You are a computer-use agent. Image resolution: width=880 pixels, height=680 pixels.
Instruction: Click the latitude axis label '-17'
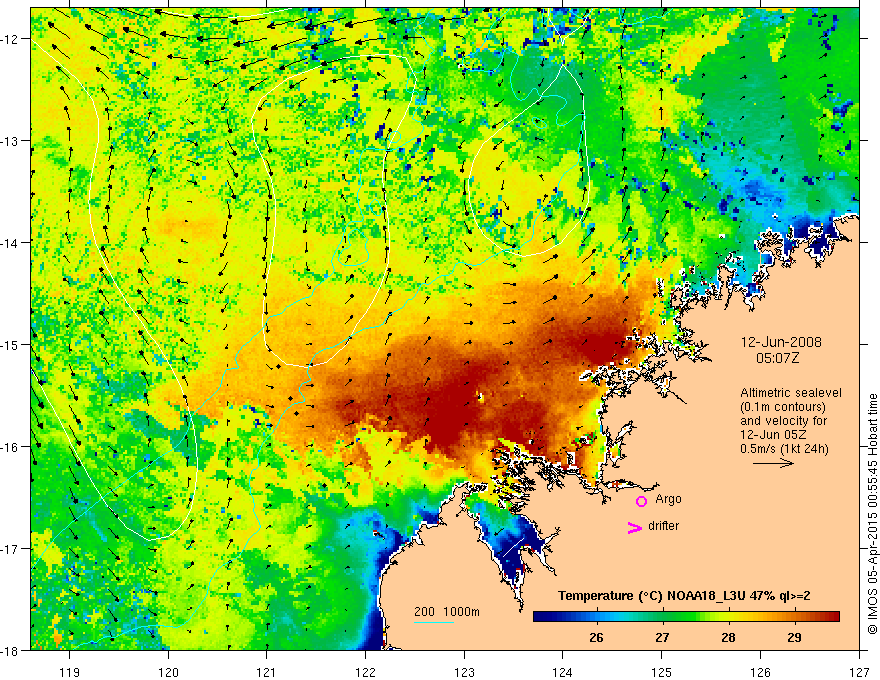point(11,549)
